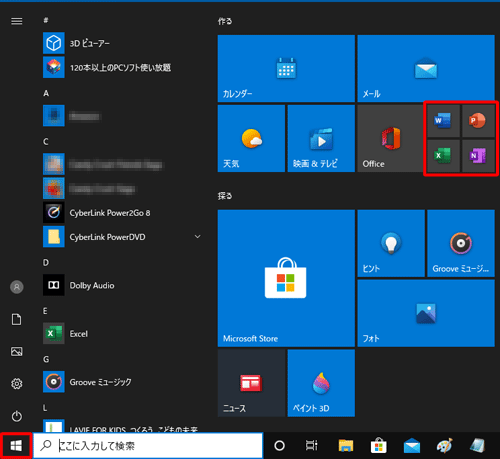
Task: Launch Groove ミュージック from the app list
Action: (x=123, y=382)
